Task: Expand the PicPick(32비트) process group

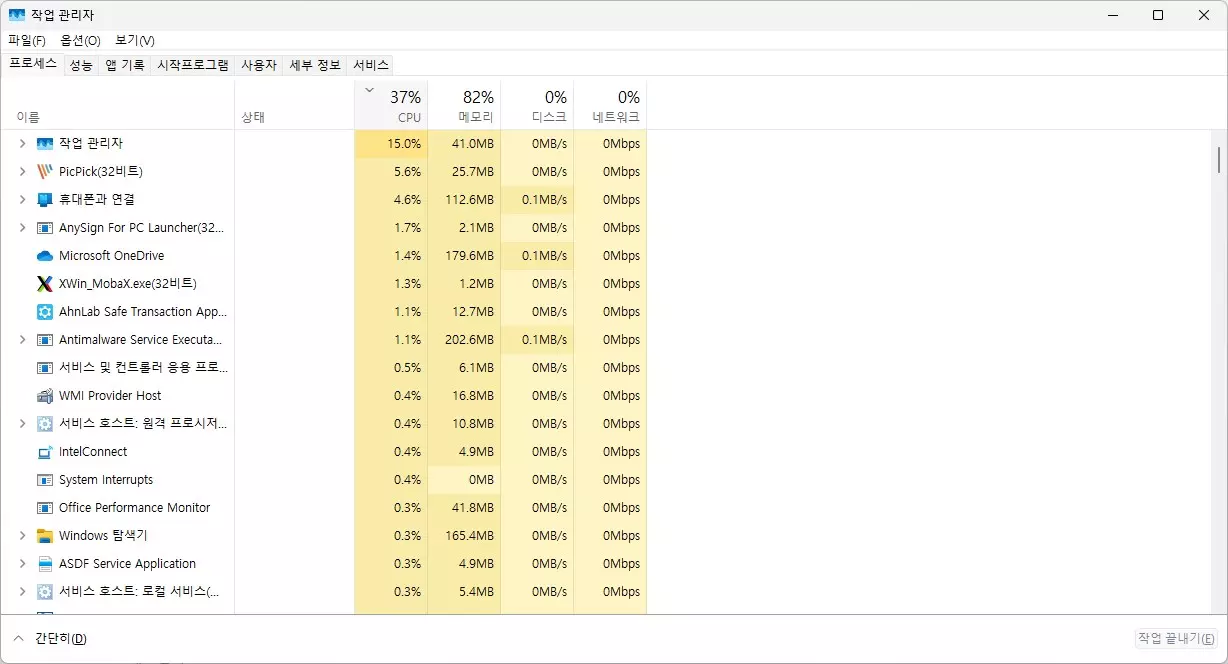Action: pos(22,172)
